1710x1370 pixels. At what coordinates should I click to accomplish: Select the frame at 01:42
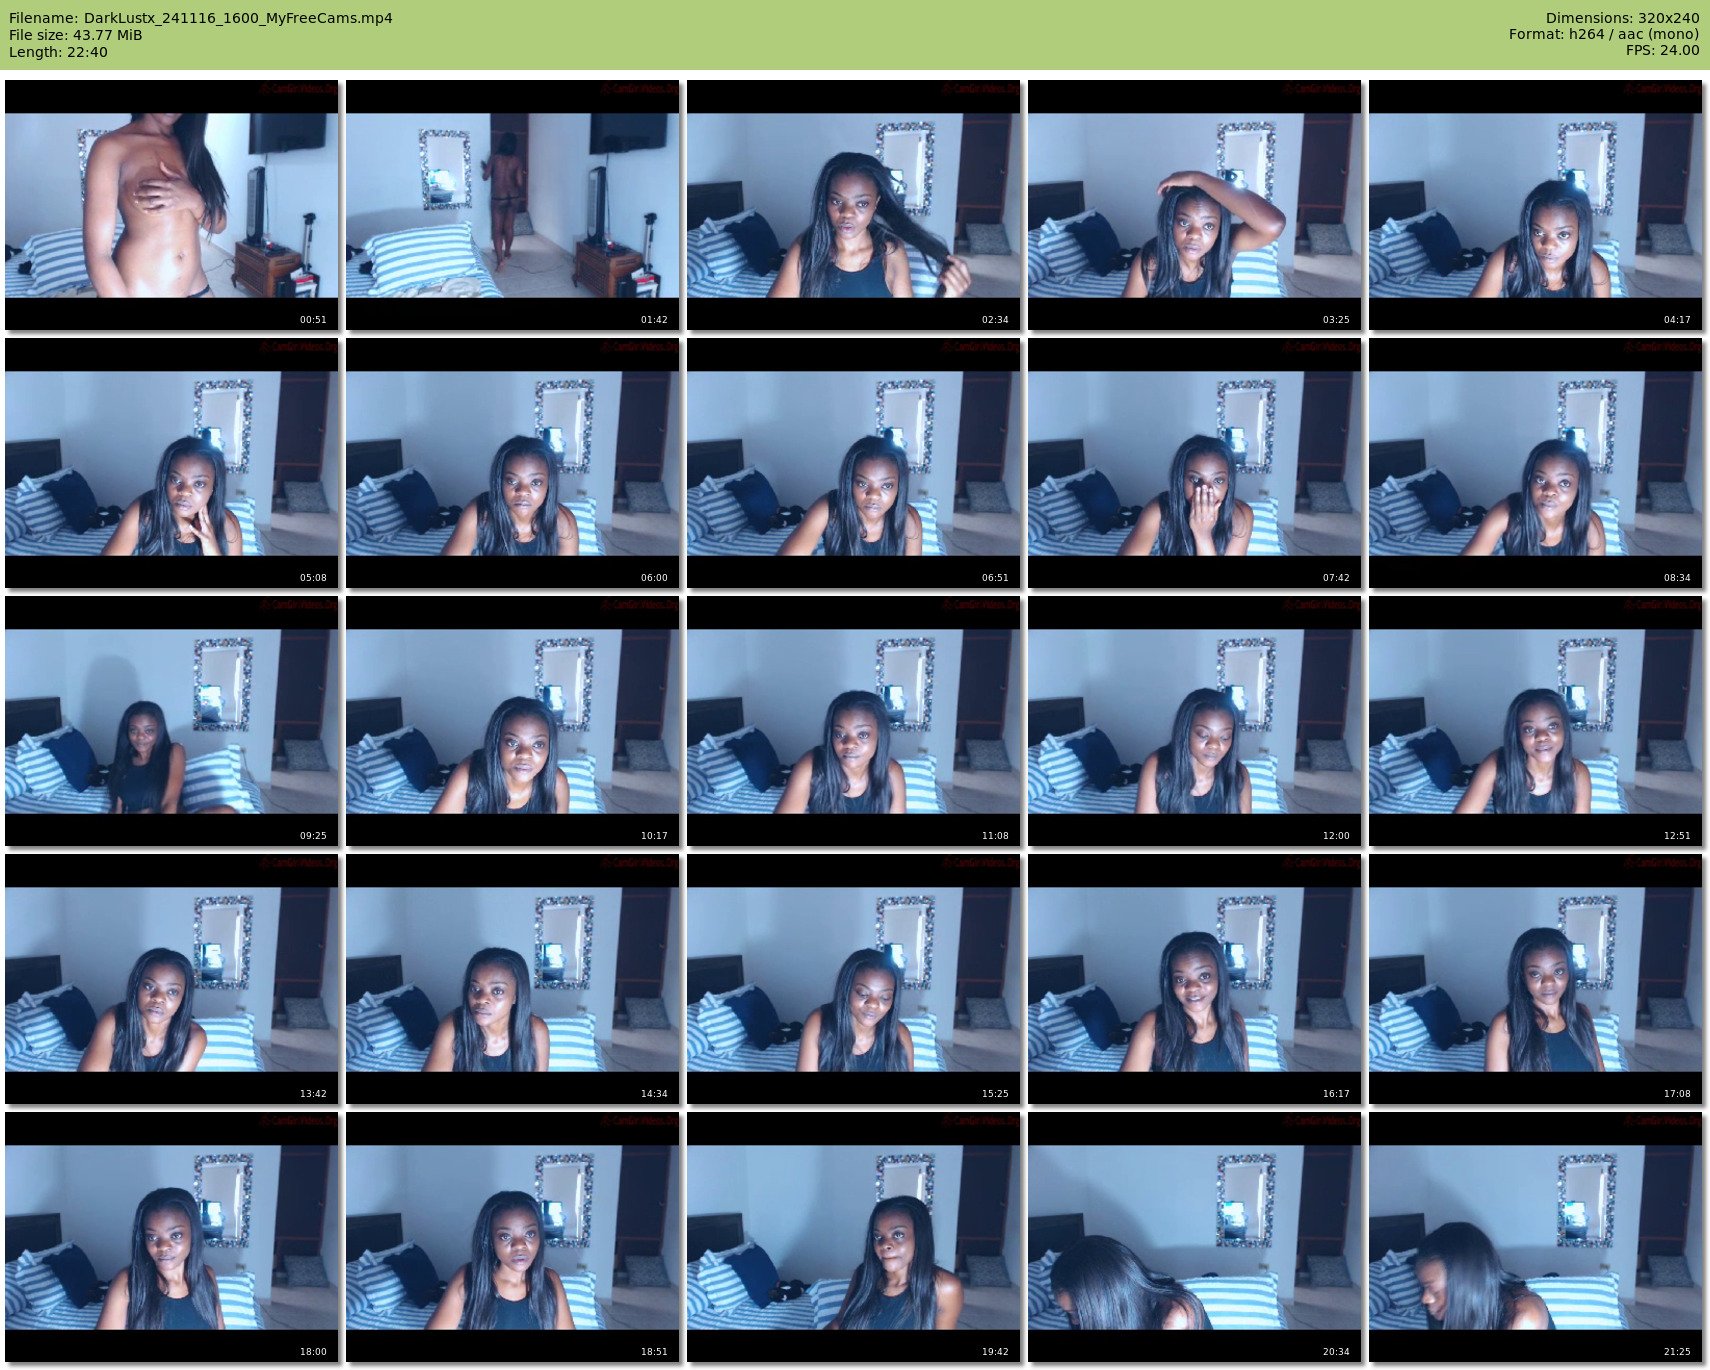point(512,205)
